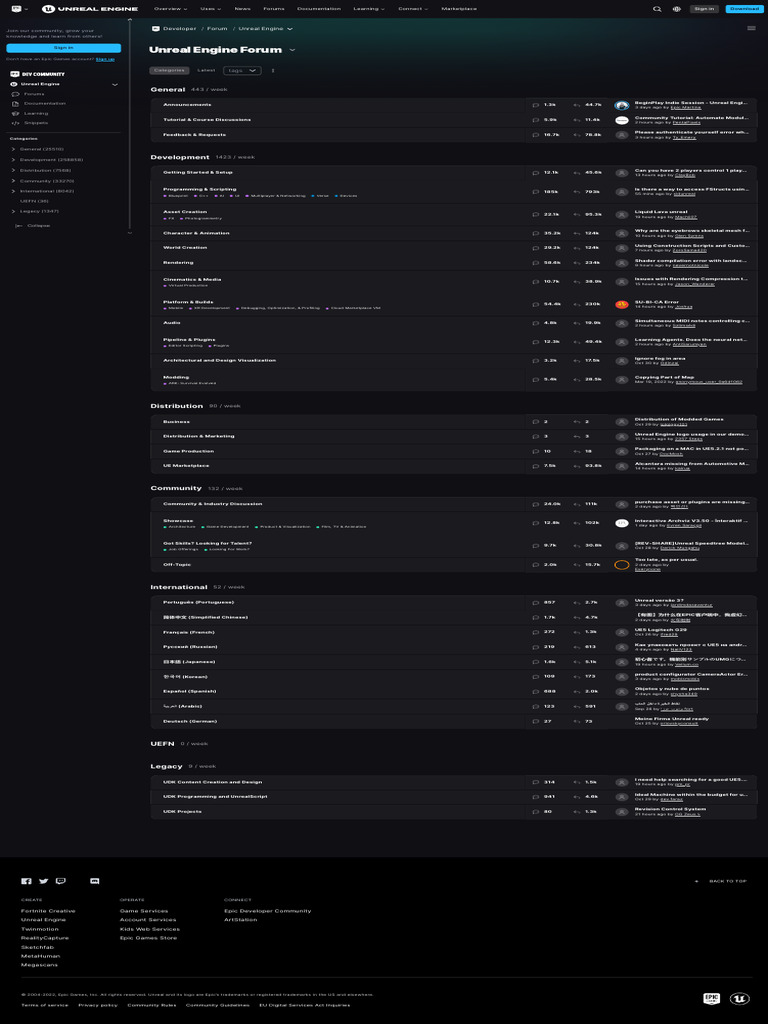
Task: Expand the Distribution category in sidebar
Action: pyautogui.click(x=13, y=170)
